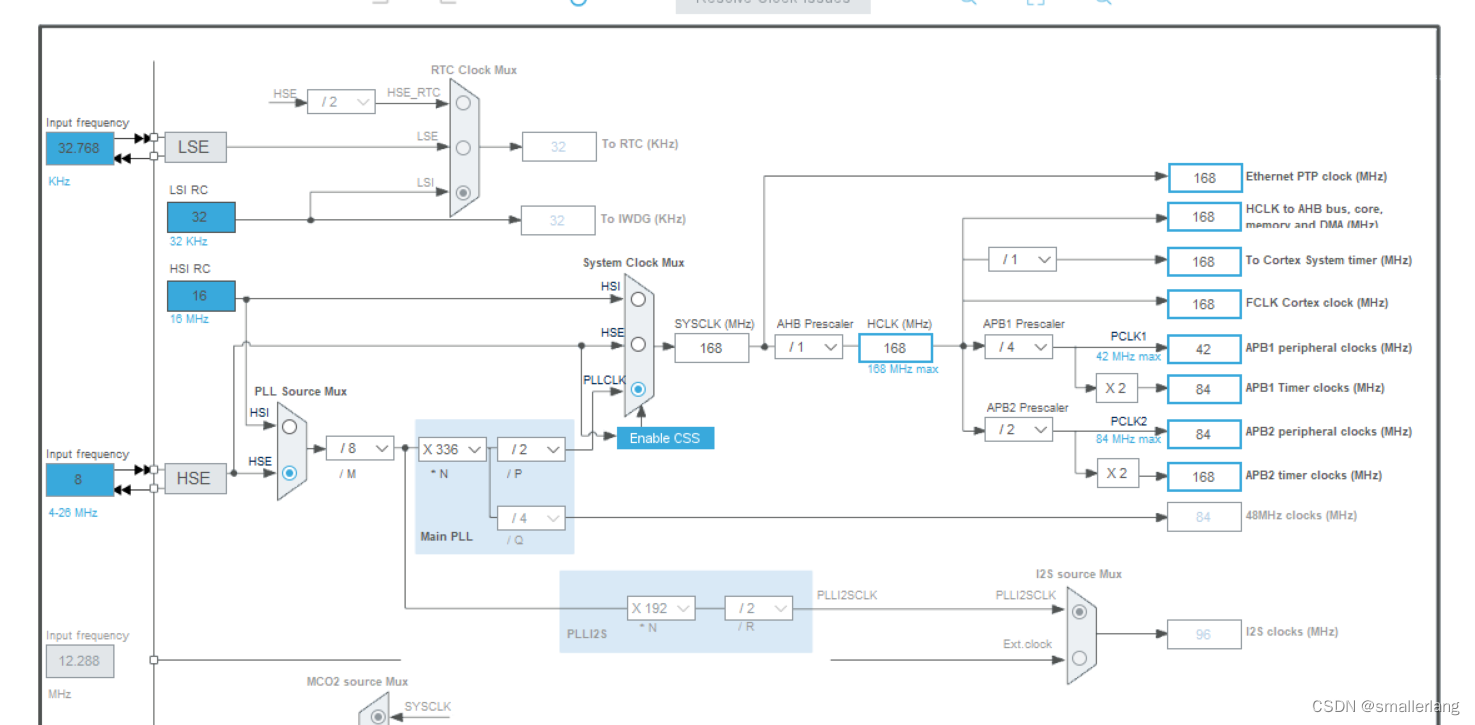Click the Ethernet PTP clock 168 field
The width and height of the screenshot is (1475, 725).
tap(1205, 178)
